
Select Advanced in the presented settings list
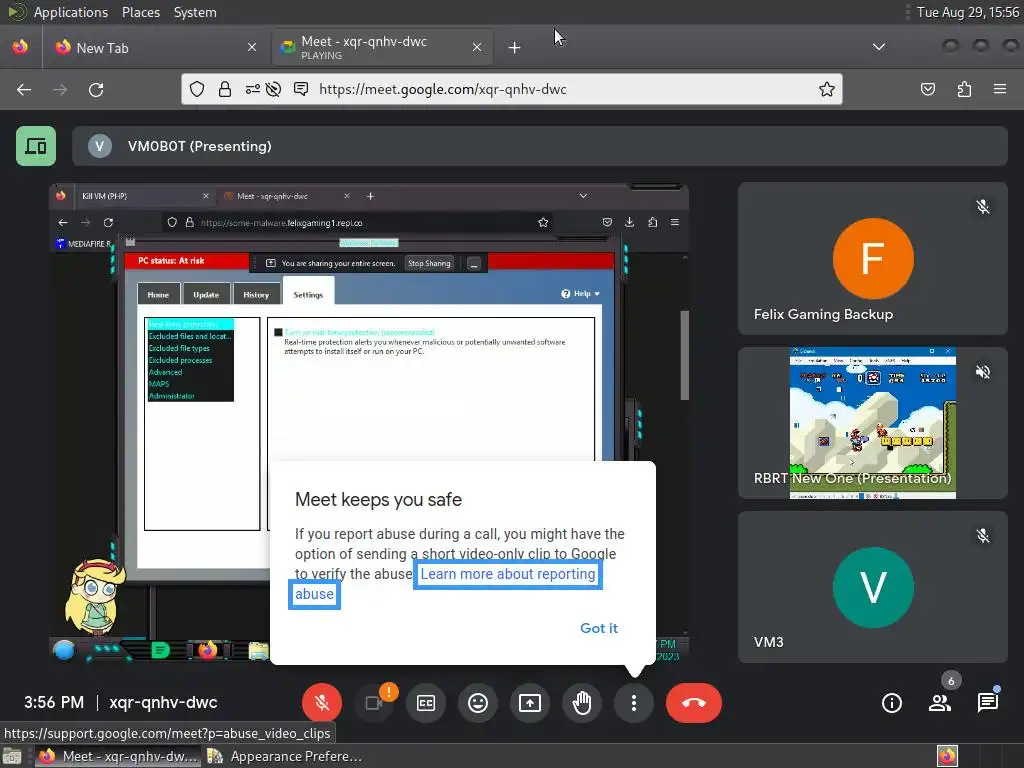[x=165, y=372]
